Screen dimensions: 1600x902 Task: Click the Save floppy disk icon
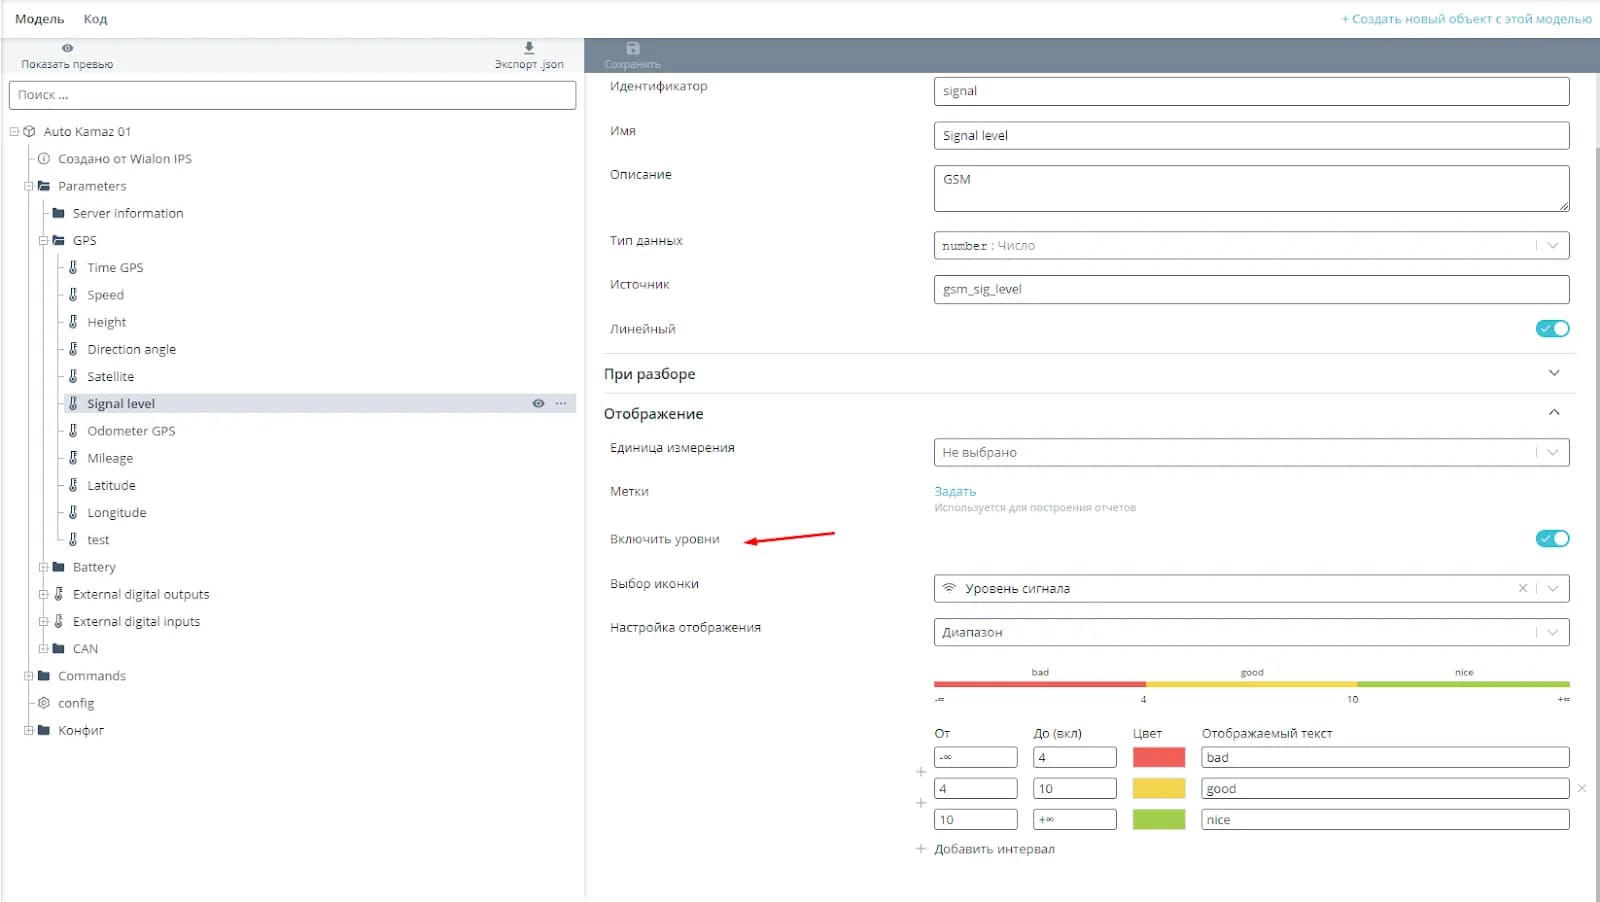[x=632, y=49]
